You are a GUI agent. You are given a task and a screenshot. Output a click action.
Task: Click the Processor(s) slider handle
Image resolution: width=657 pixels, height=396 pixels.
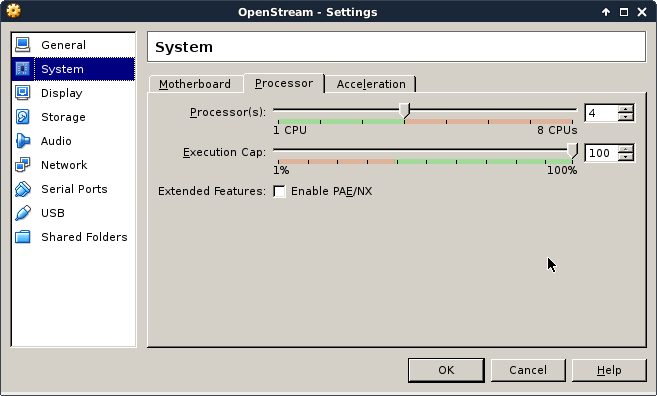coord(404,111)
